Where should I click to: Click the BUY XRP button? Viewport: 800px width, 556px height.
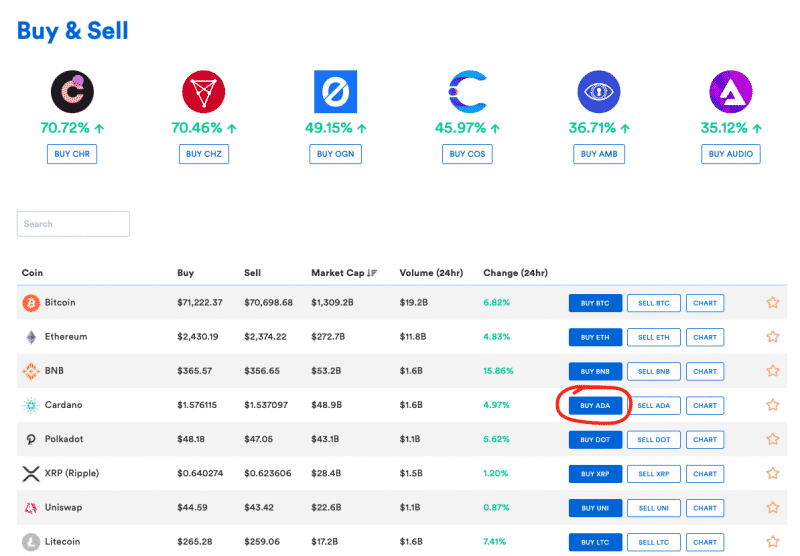595,474
